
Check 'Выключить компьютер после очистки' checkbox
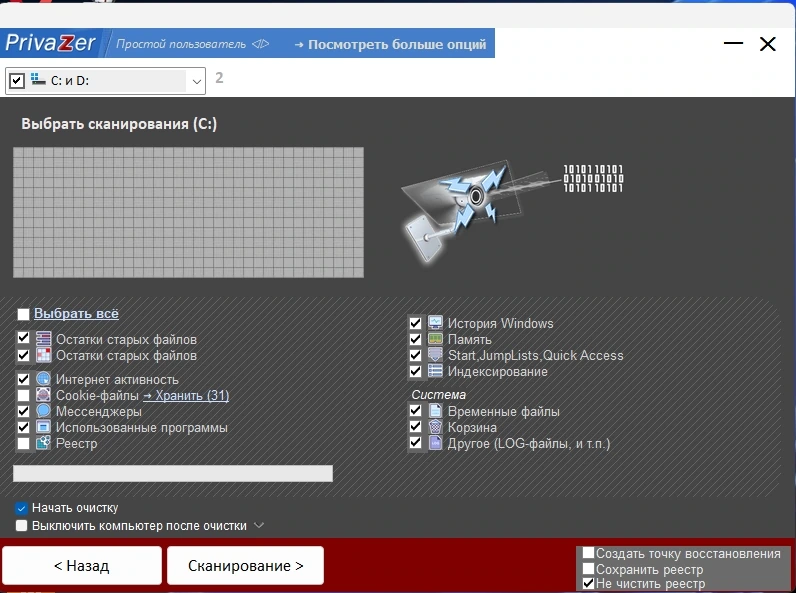coord(21,525)
